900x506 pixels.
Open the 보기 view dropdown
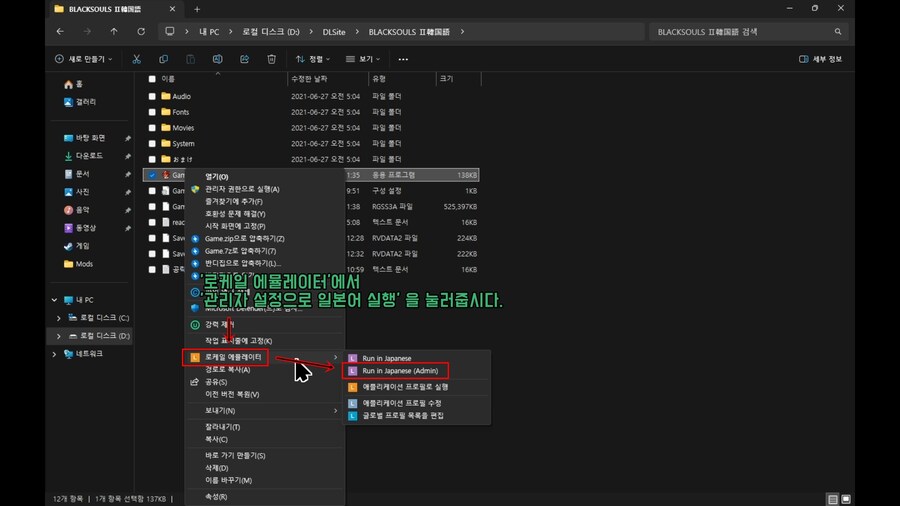pos(363,59)
